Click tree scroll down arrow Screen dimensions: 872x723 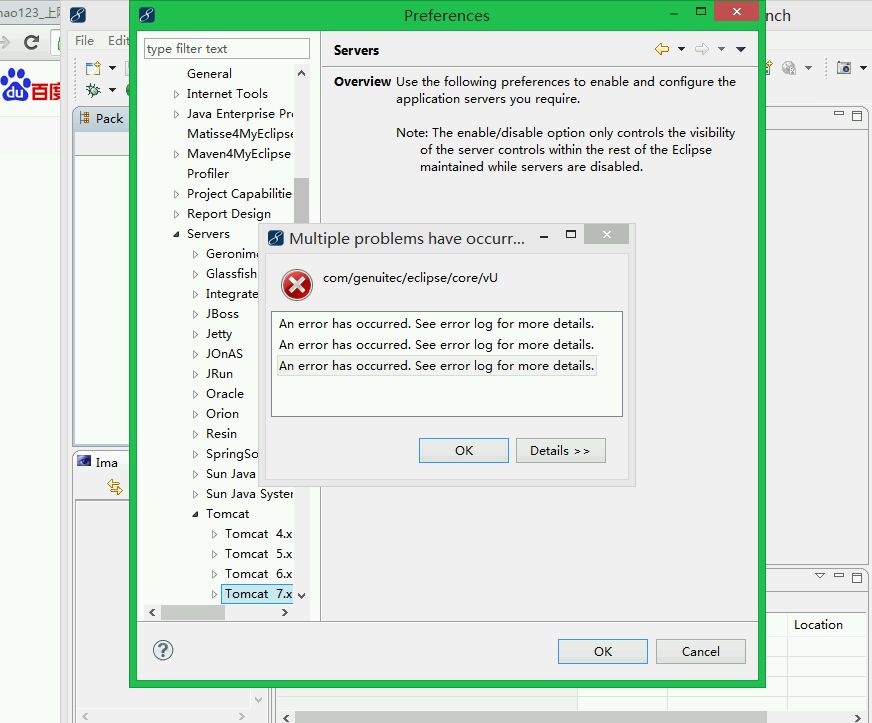pyautogui.click(x=301, y=596)
